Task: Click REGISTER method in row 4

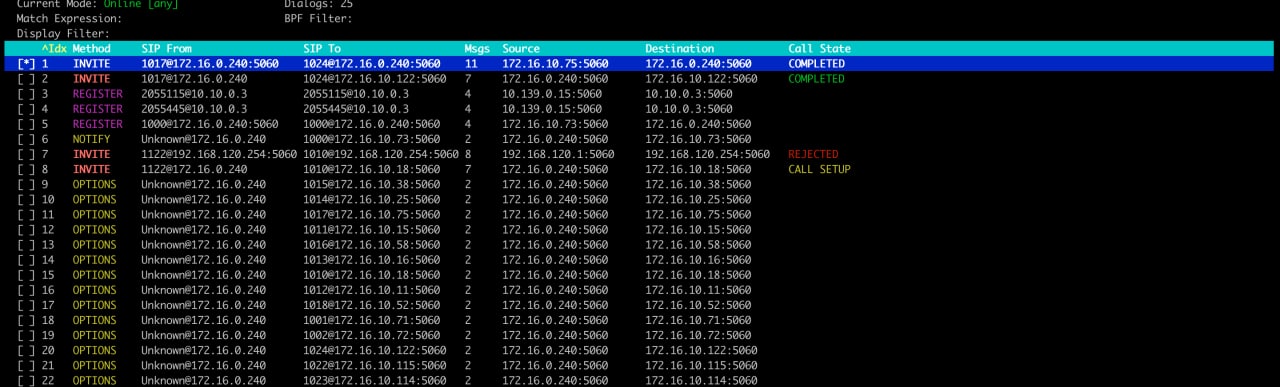Action: (97, 109)
